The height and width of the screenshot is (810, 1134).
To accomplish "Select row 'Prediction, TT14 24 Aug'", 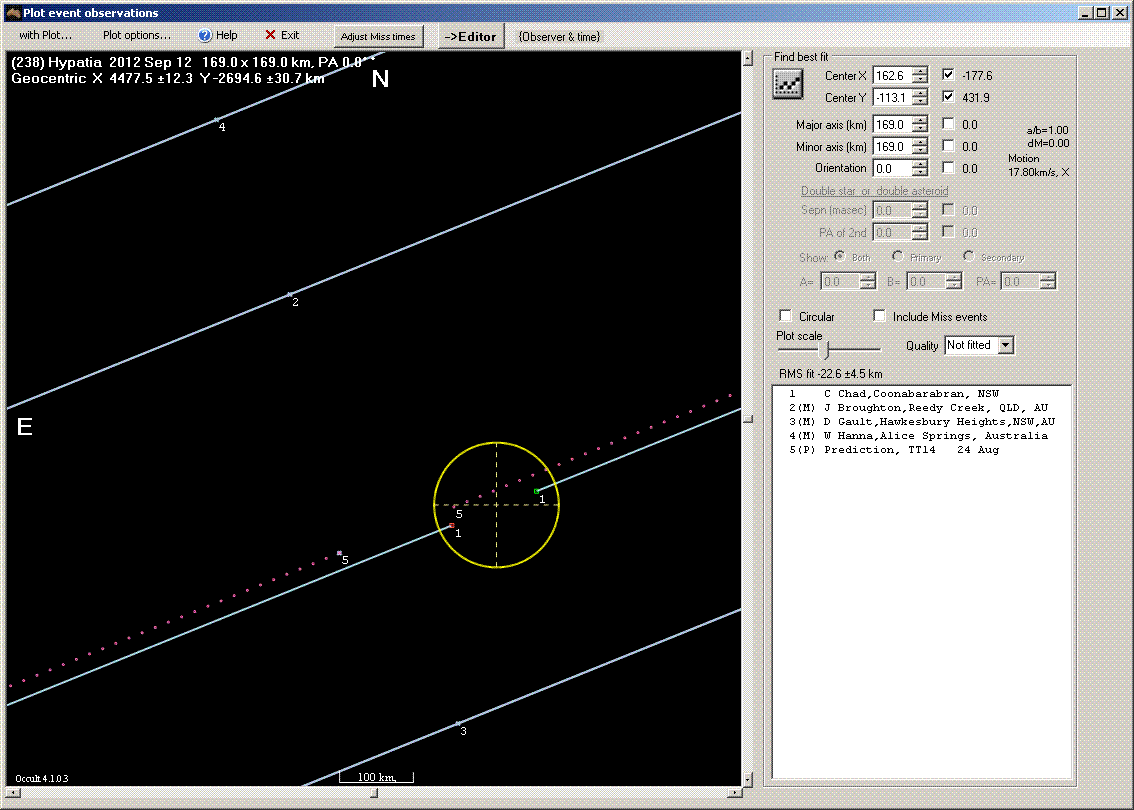I will pos(921,449).
